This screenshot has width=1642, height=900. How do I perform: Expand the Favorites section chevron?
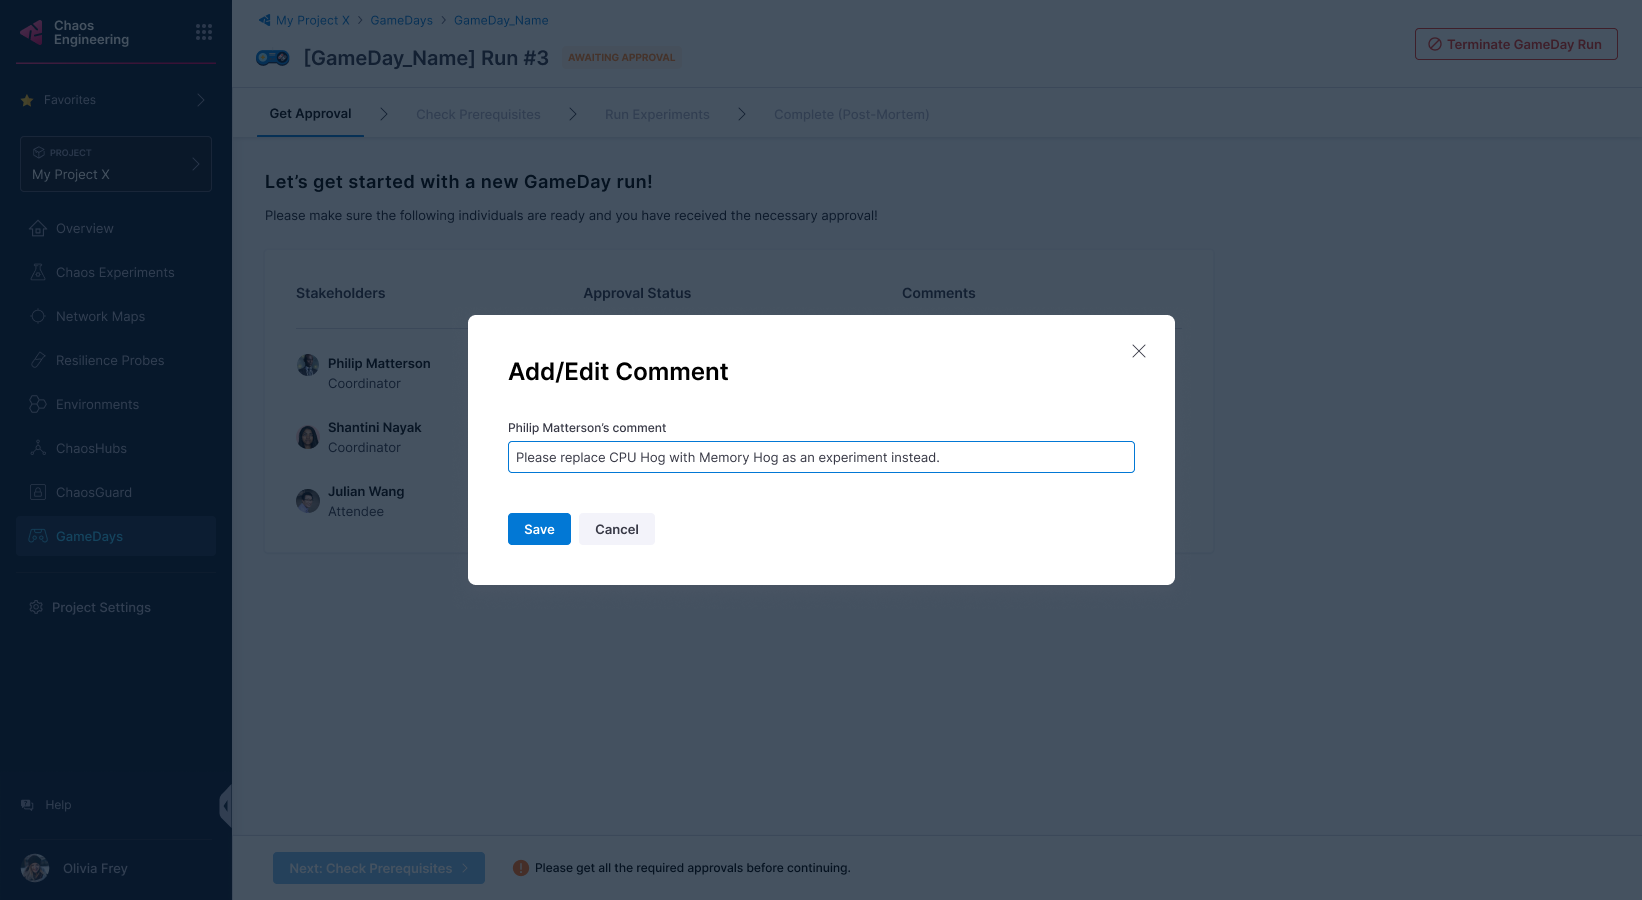(201, 100)
